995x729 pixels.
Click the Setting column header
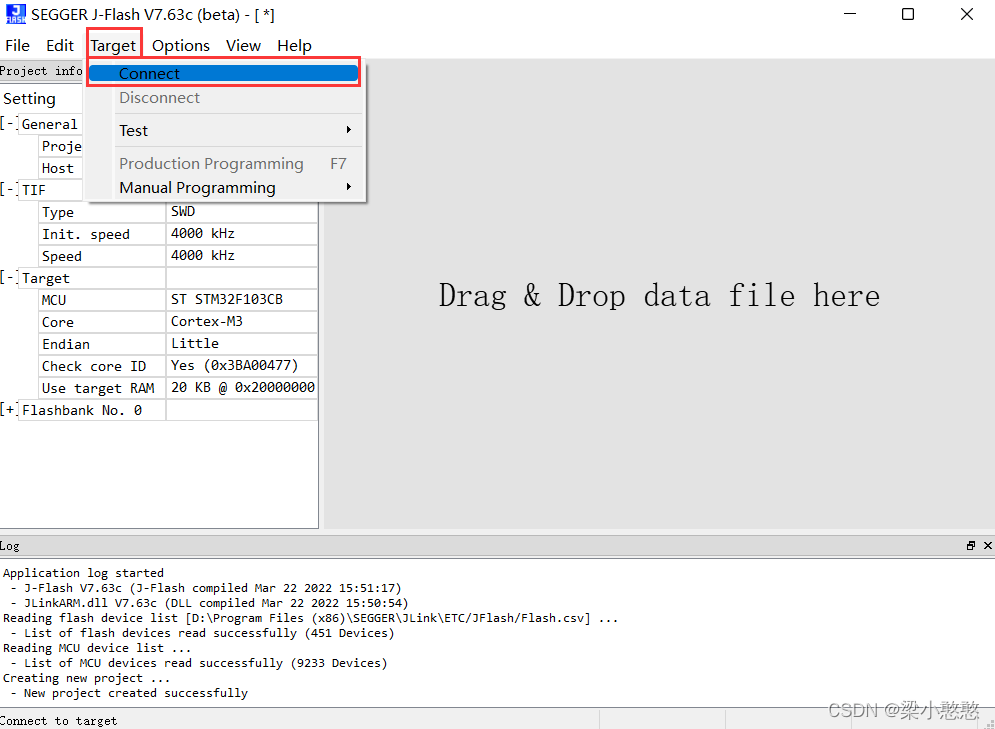29,99
